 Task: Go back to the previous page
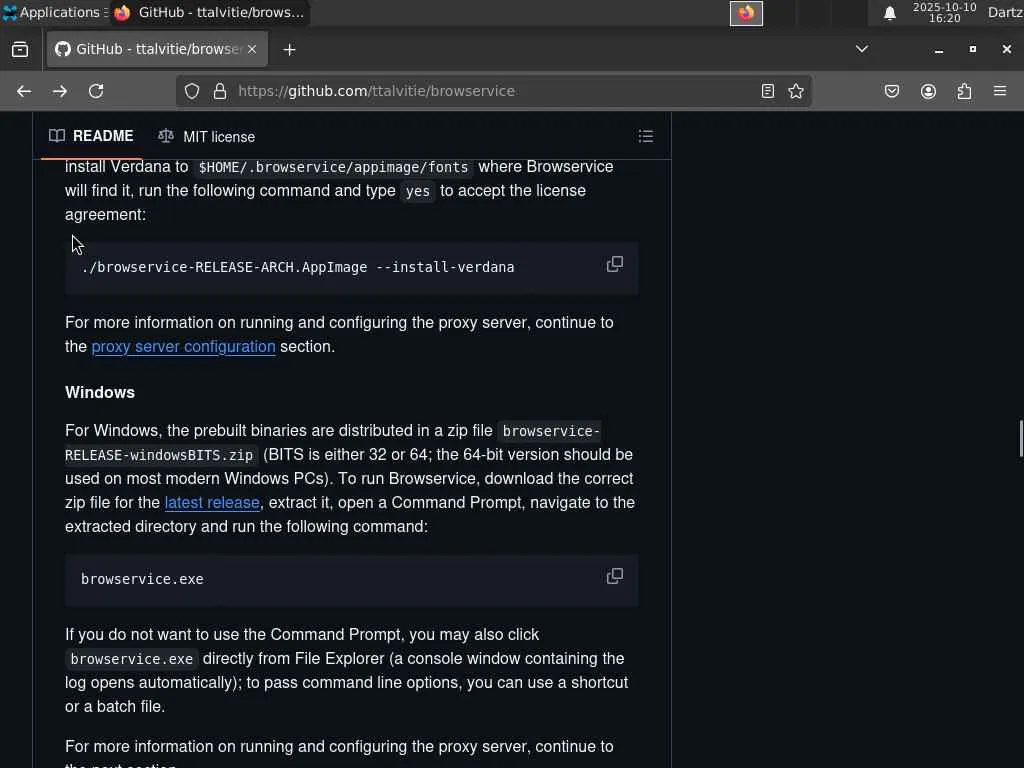pyautogui.click(x=24, y=91)
